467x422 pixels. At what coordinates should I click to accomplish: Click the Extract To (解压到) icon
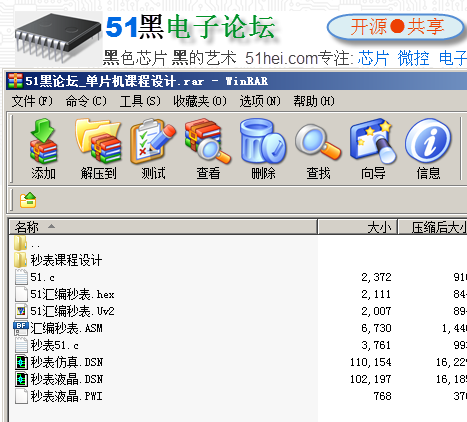(x=98, y=141)
